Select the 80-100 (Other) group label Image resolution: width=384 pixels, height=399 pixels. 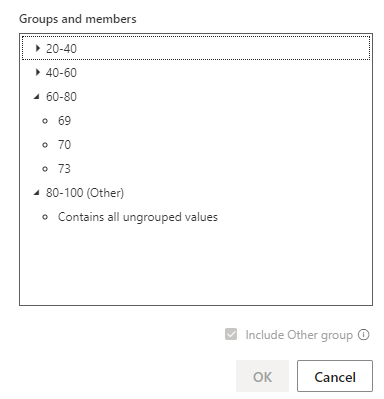coord(85,193)
